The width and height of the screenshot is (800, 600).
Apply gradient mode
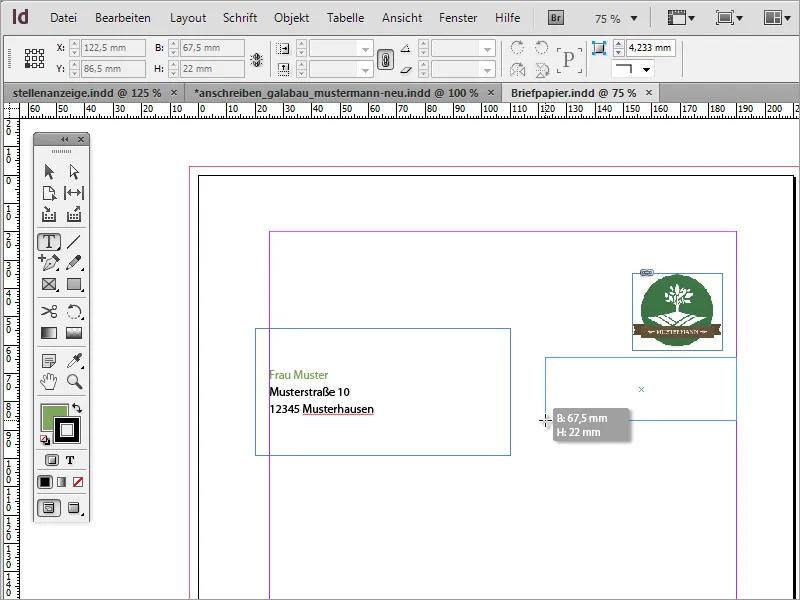pyautogui.click(x=62, y=482)
